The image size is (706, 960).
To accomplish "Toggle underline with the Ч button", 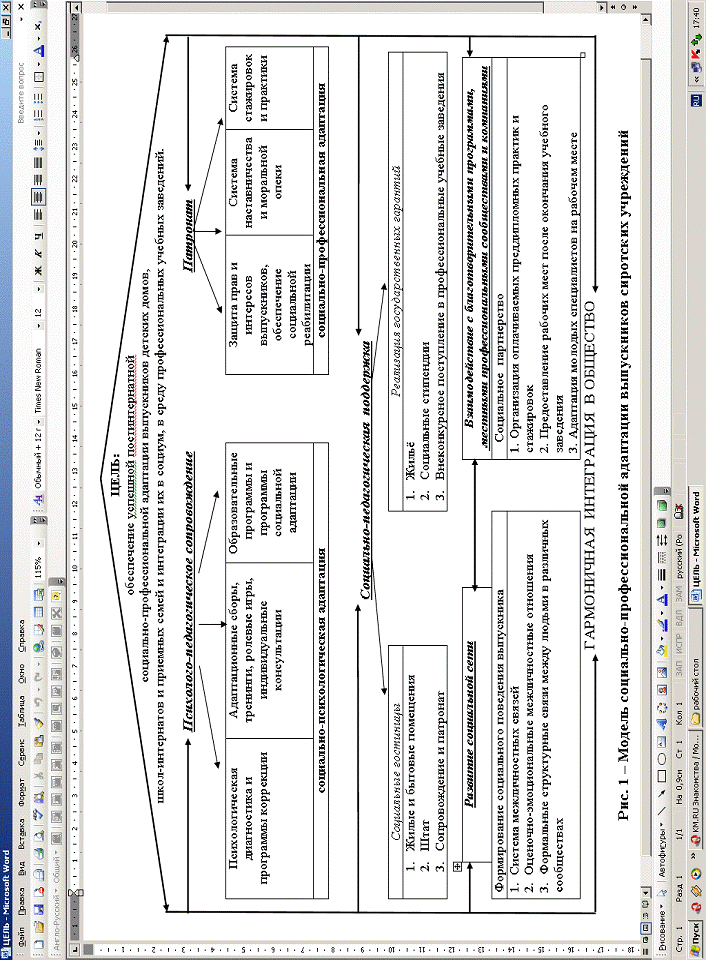I will [39, 235].
